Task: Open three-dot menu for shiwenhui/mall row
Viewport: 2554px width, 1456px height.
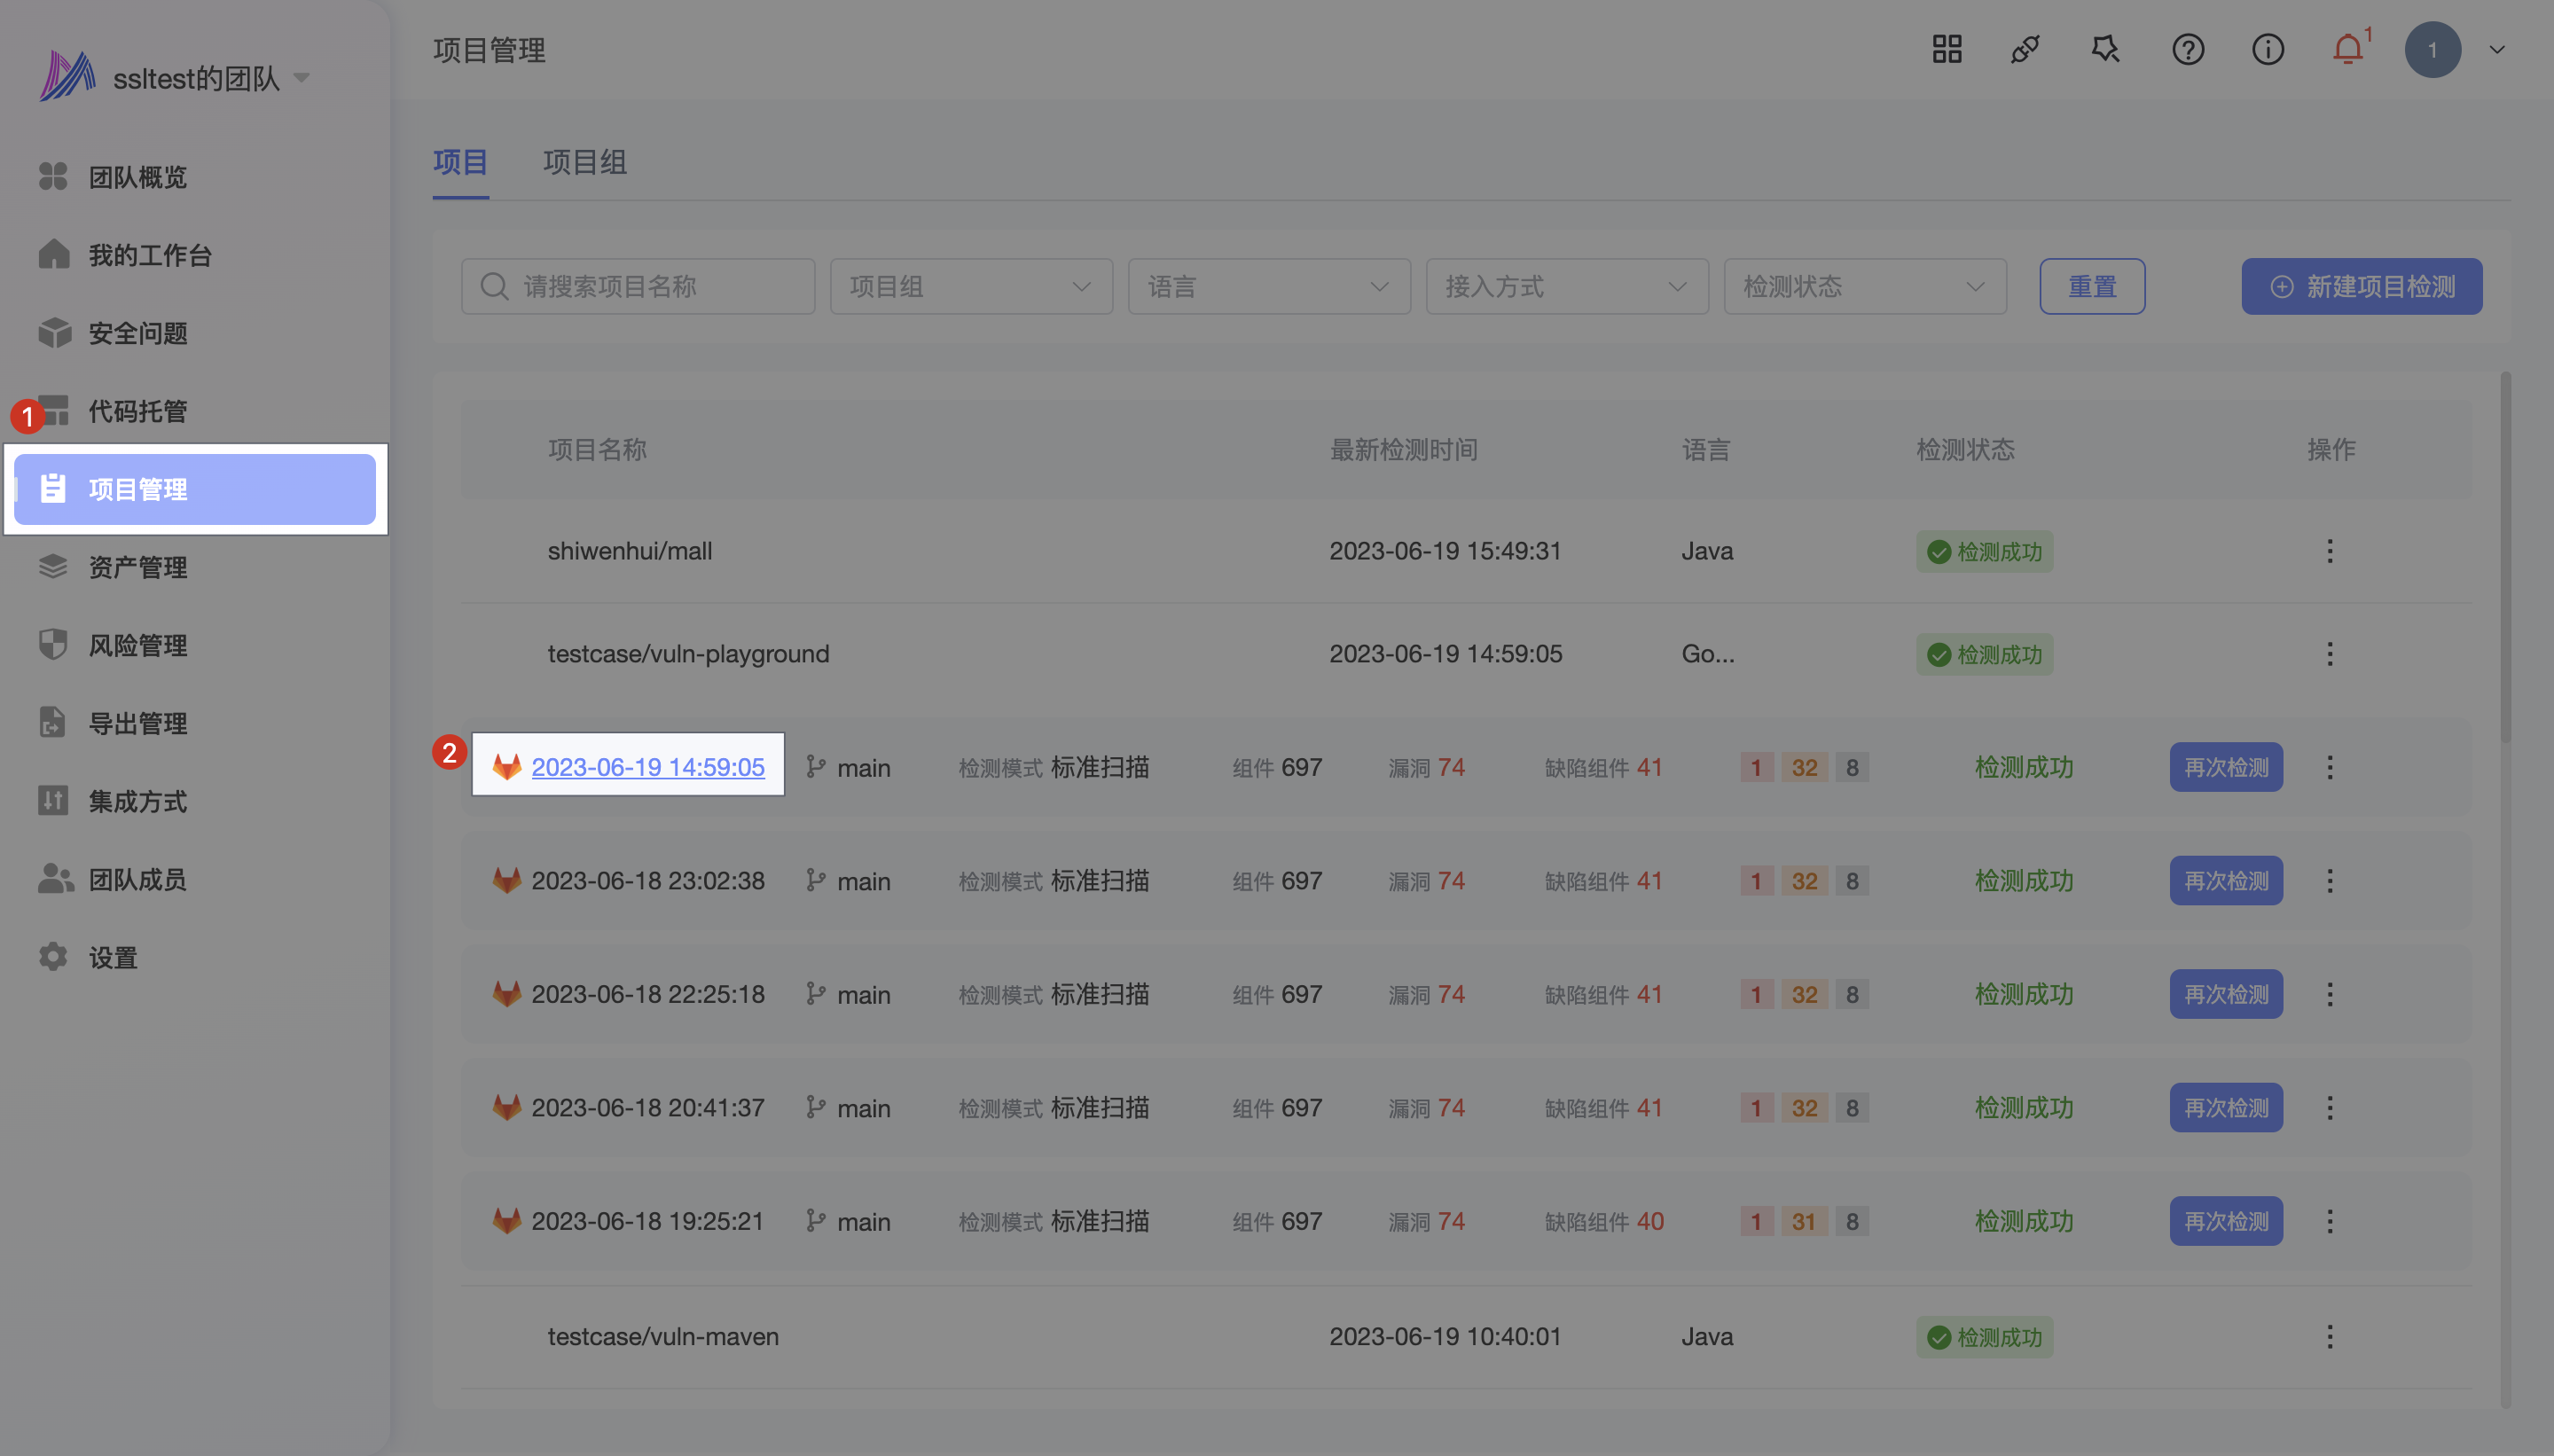Action: tap(2329, 551)
